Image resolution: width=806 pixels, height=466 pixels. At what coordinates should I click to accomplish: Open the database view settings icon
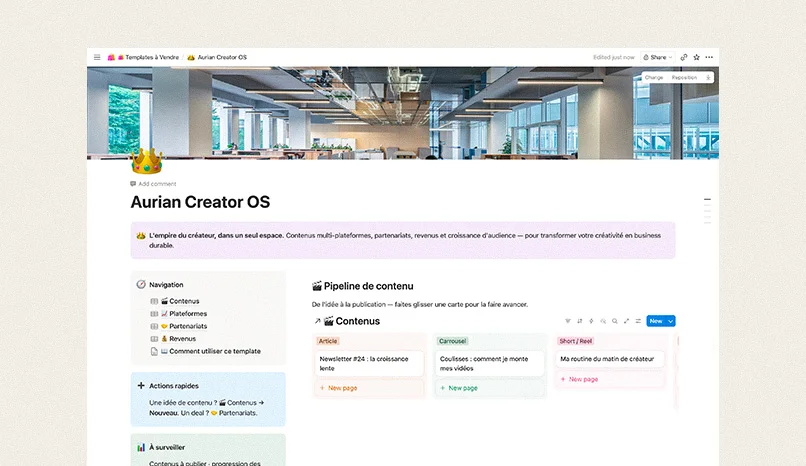point(638,321)
